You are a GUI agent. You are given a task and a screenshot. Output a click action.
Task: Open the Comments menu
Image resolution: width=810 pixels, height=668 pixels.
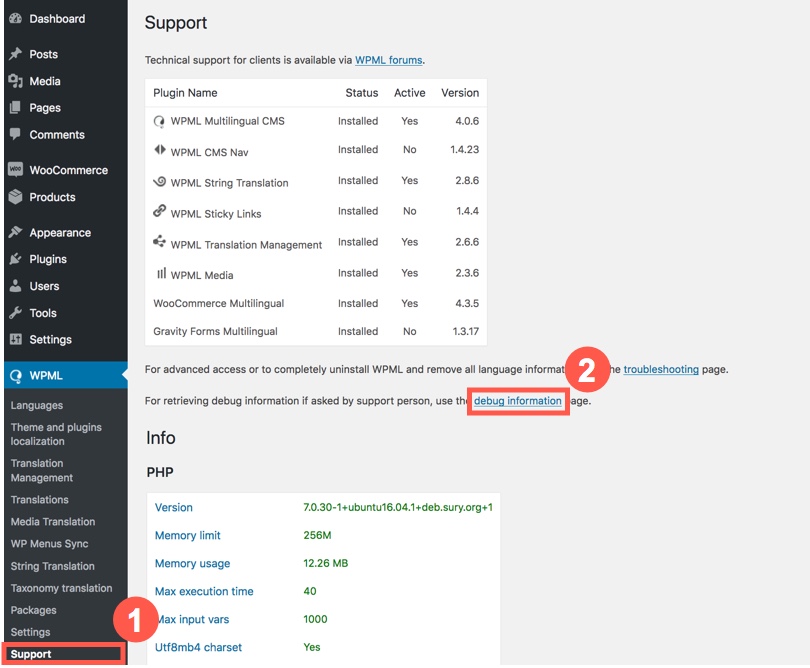[x=57, y=134]
